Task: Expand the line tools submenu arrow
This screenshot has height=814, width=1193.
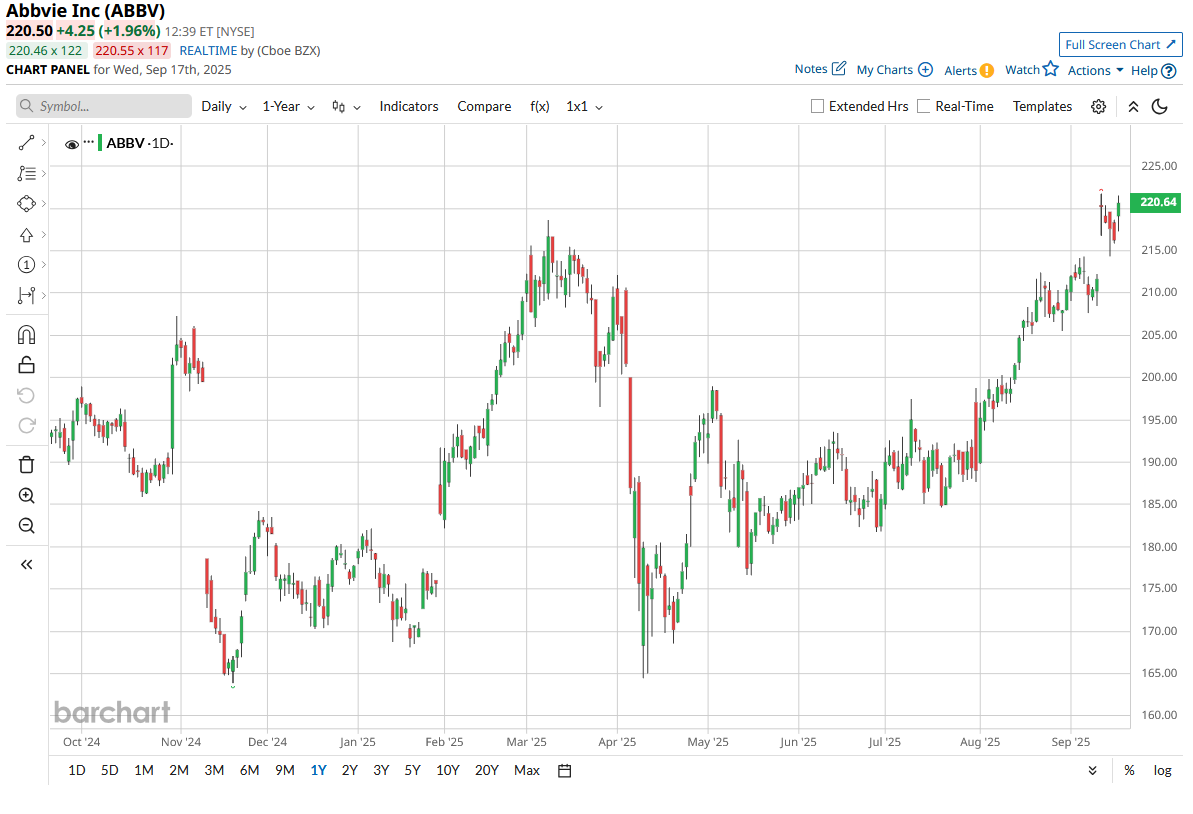Action: coord(44,143)
